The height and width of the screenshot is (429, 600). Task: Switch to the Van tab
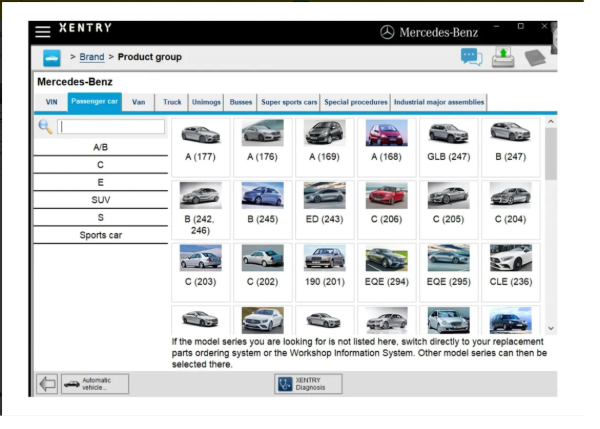tap(139, 102)
